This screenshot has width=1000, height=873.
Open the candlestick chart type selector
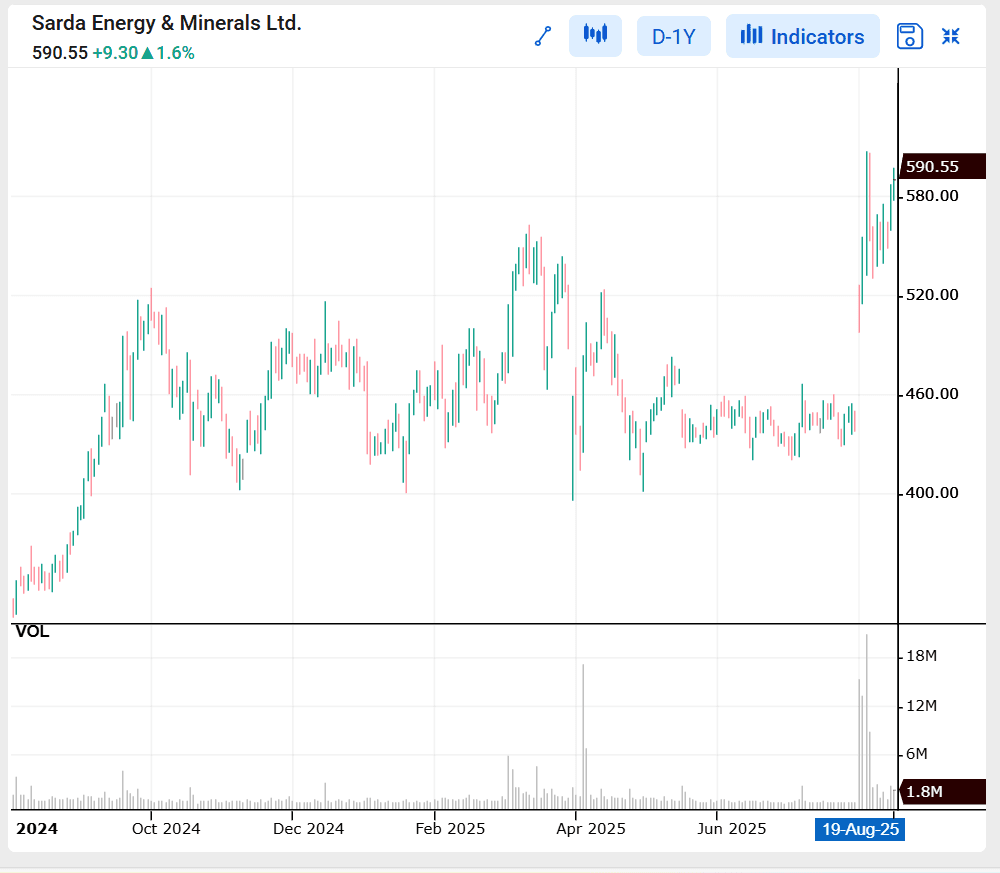pos(595,36)
